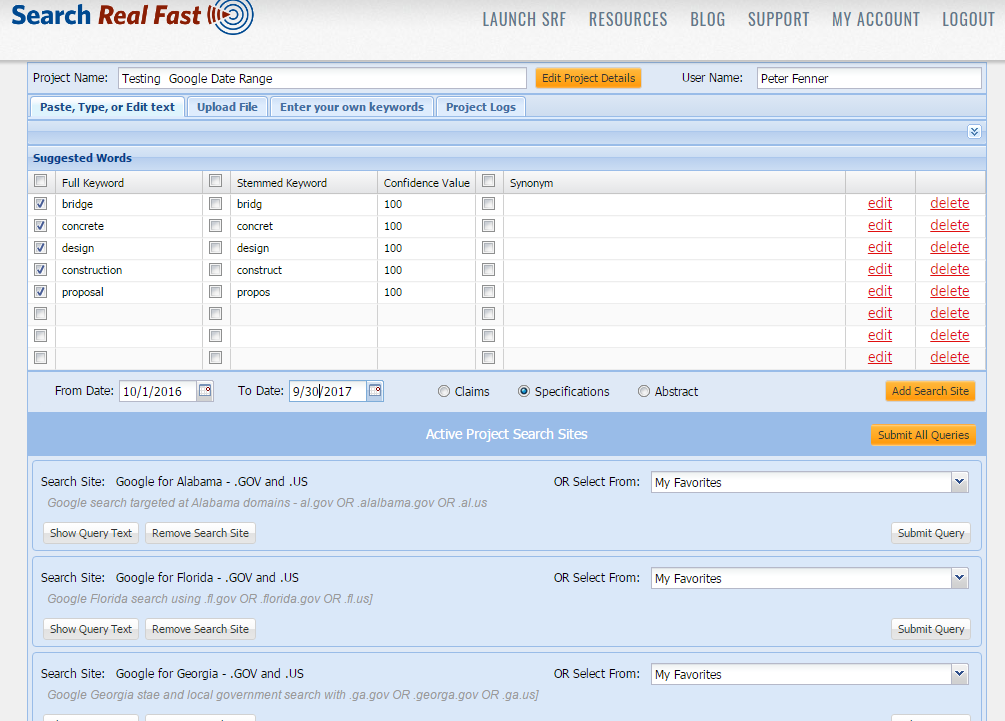This screenshot has width=1005, height=721.
Task: Toggle select-all Full Keyword header checkbox
Action: (x=40, y=181)
